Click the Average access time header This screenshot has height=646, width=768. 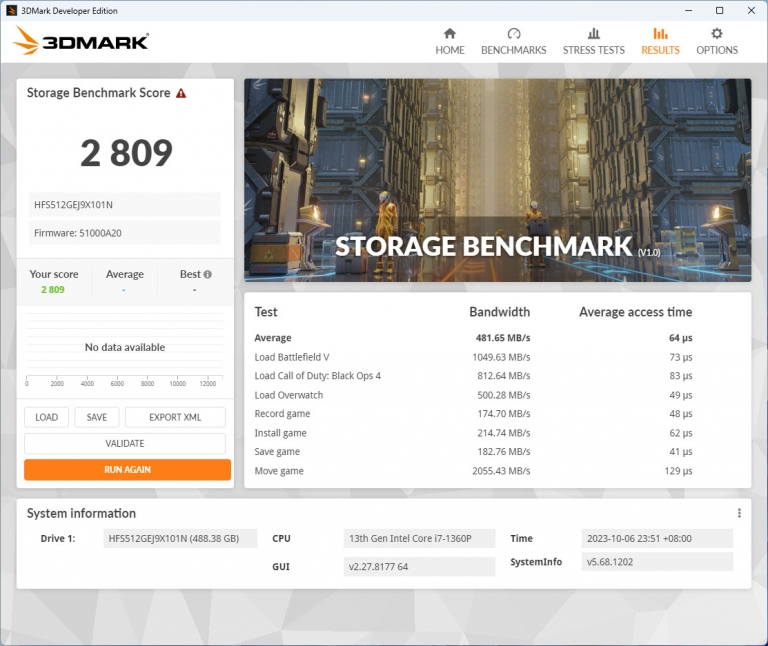coord(636,312)
